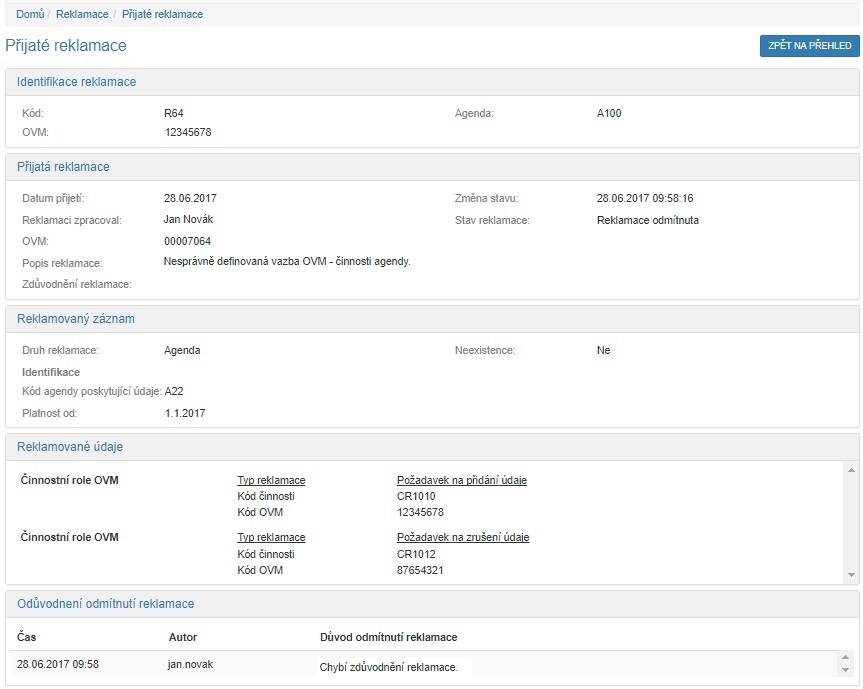Sort by the Čas column header
Viewport: 863px width, 689px height.
click(x=27, y=637)
